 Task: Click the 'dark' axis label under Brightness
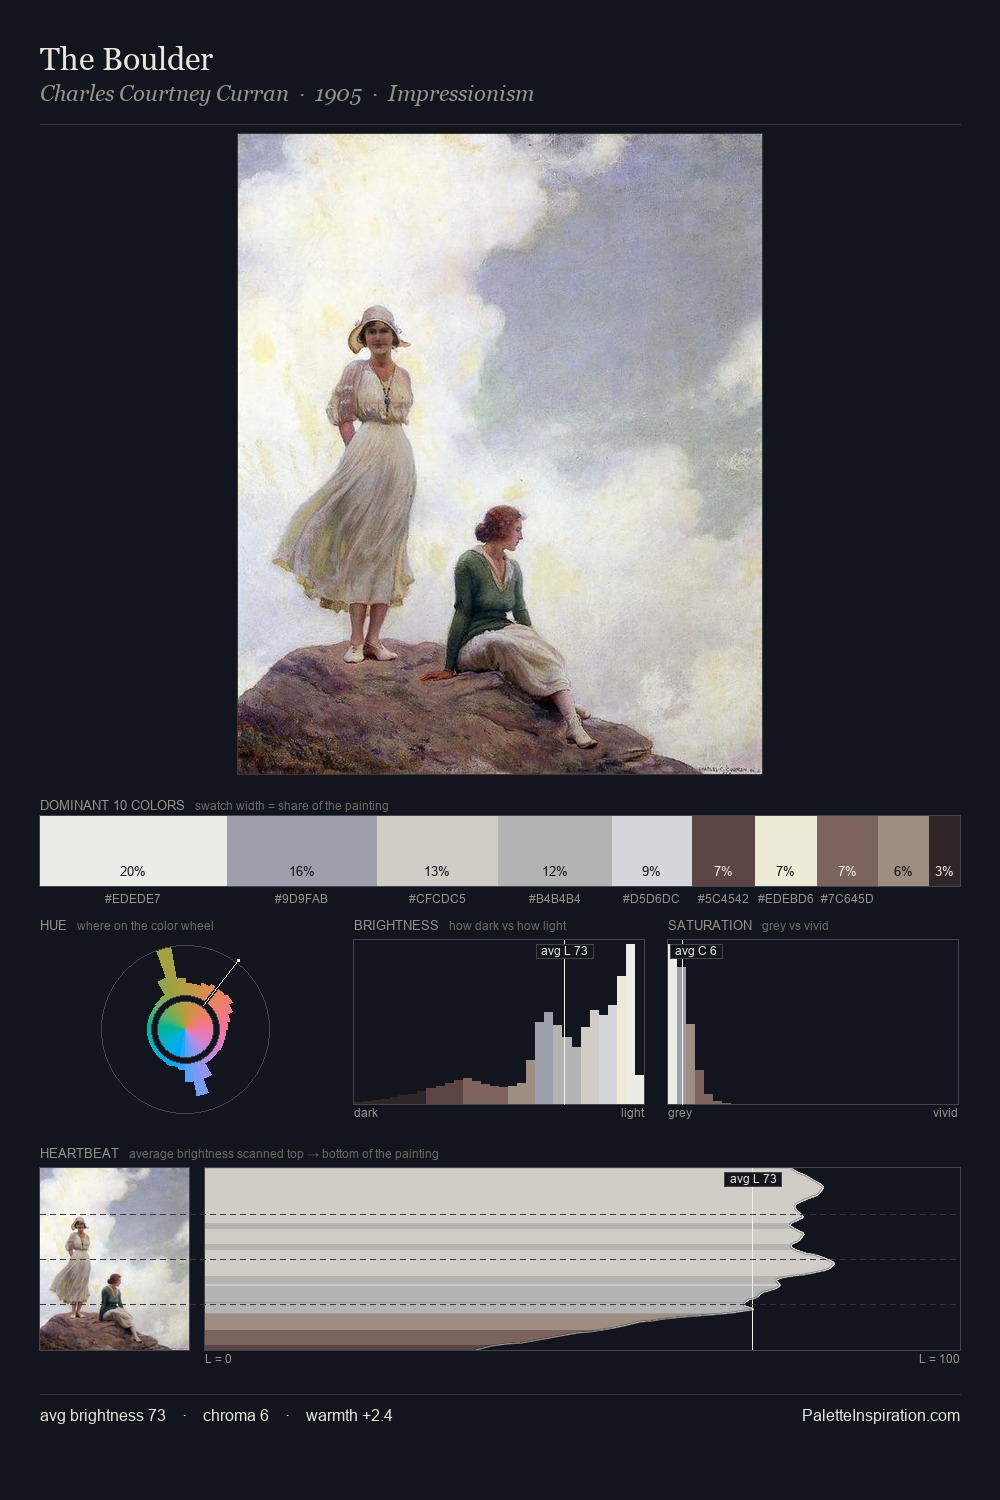[x=366, y=1113]
